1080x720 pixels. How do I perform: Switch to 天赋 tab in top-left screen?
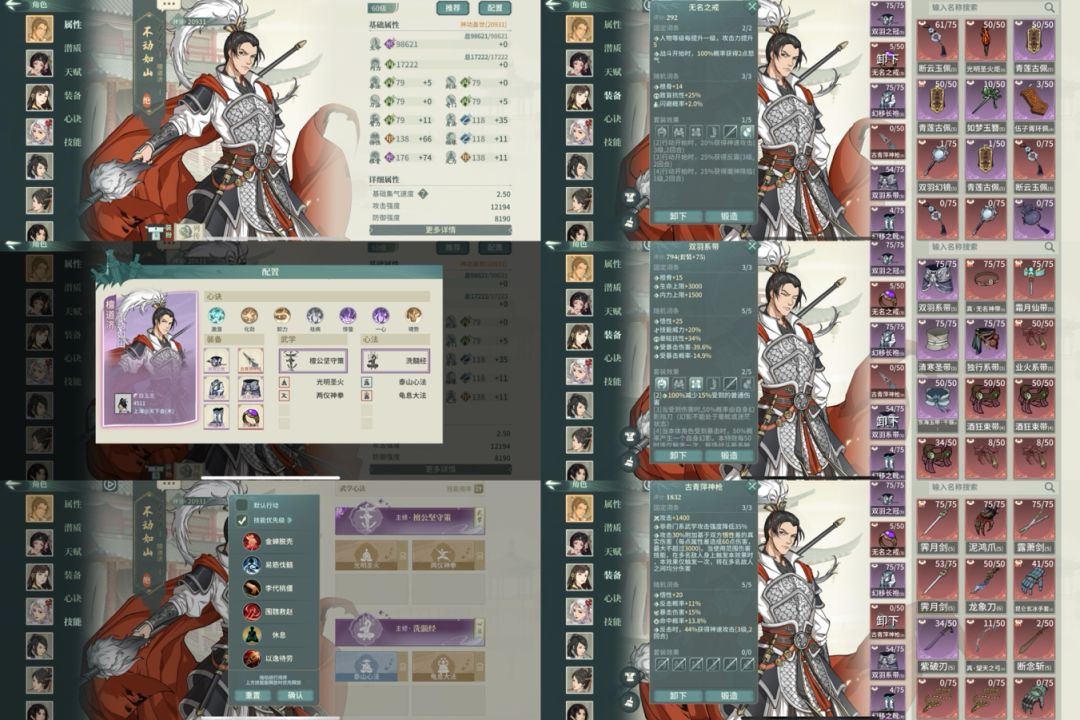click(72, 72)
